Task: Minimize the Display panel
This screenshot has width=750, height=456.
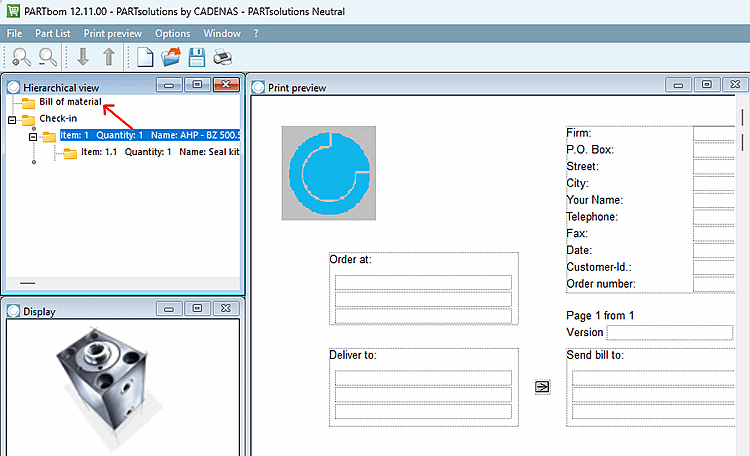Action: [169, 309]
